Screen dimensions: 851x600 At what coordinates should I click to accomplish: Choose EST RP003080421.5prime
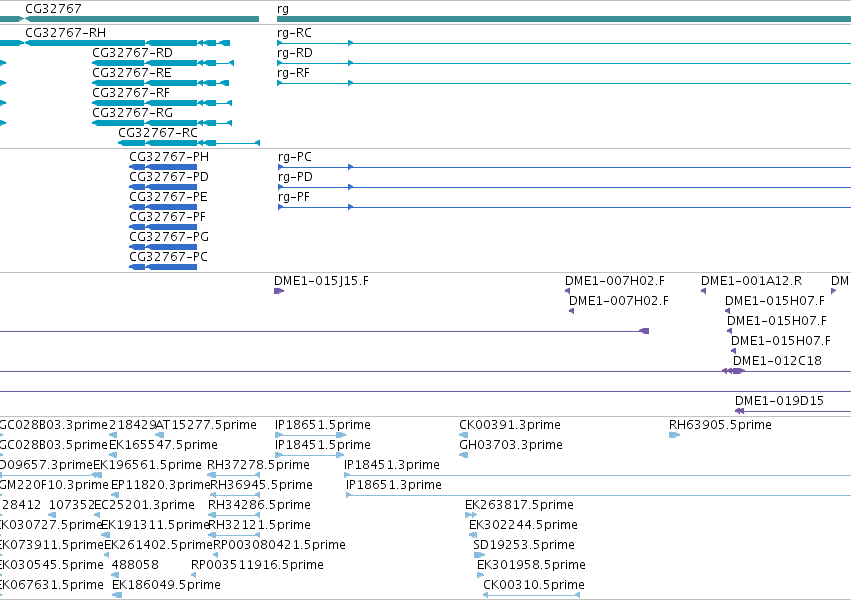280,545
